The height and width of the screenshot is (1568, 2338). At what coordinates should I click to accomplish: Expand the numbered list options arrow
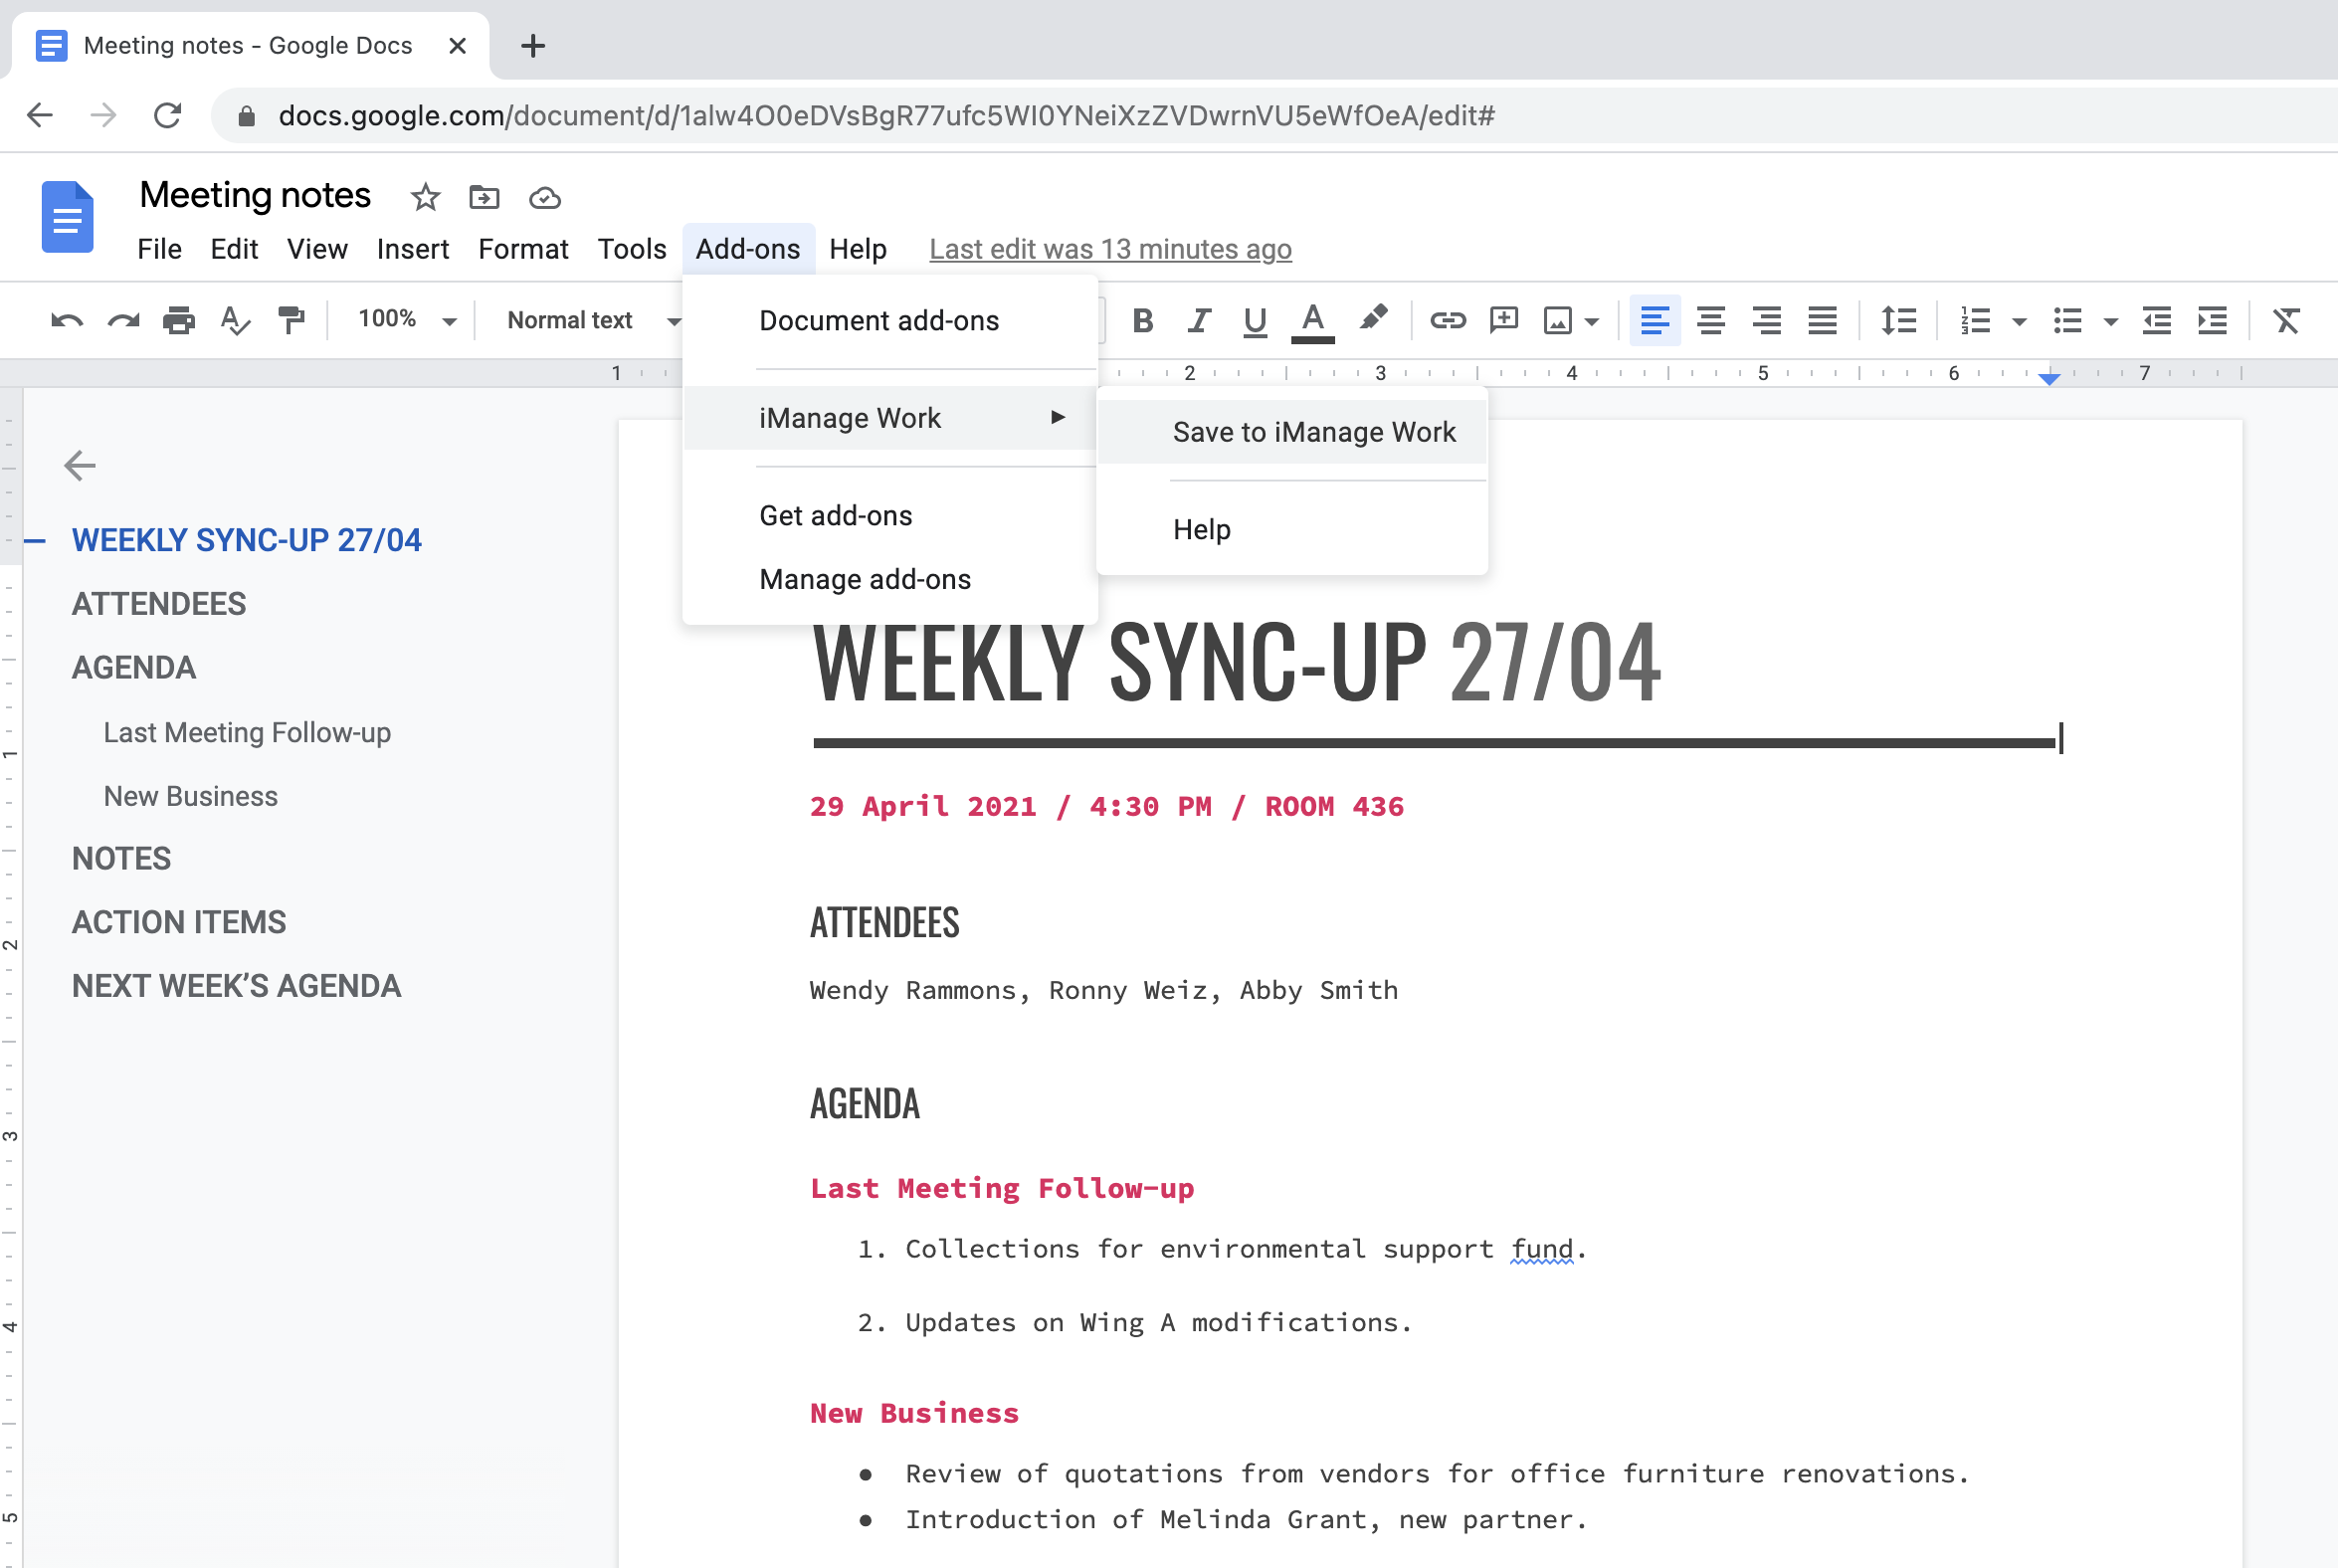point(2019,321)
